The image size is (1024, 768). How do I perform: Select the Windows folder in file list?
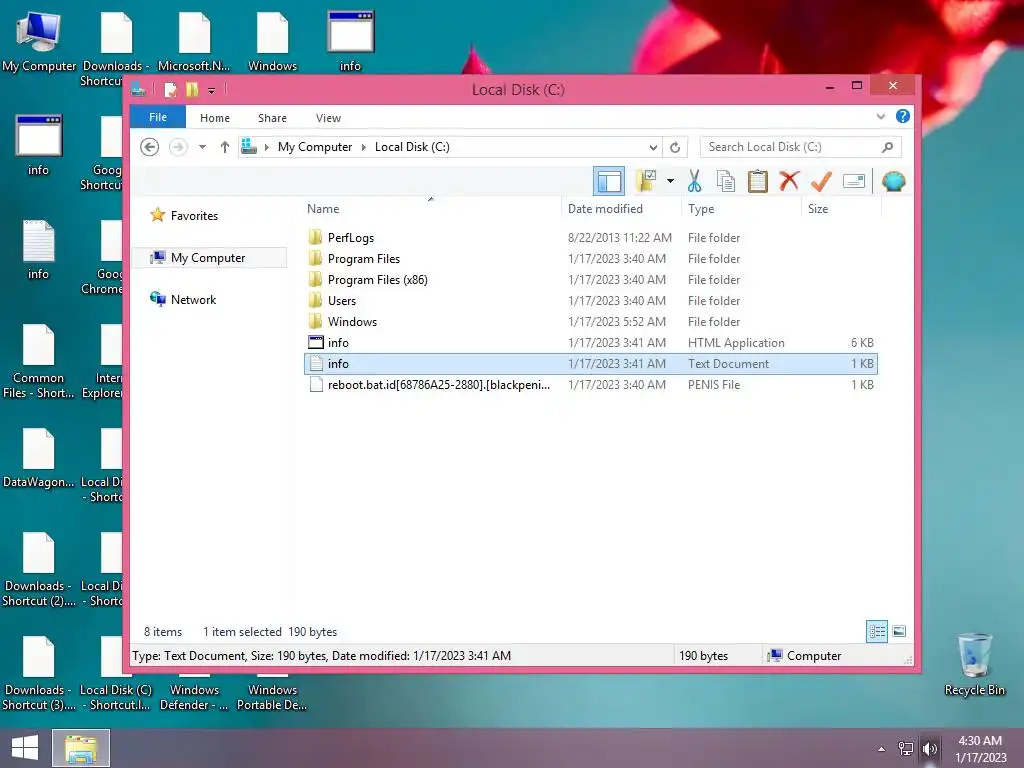[x=590, y=321]
